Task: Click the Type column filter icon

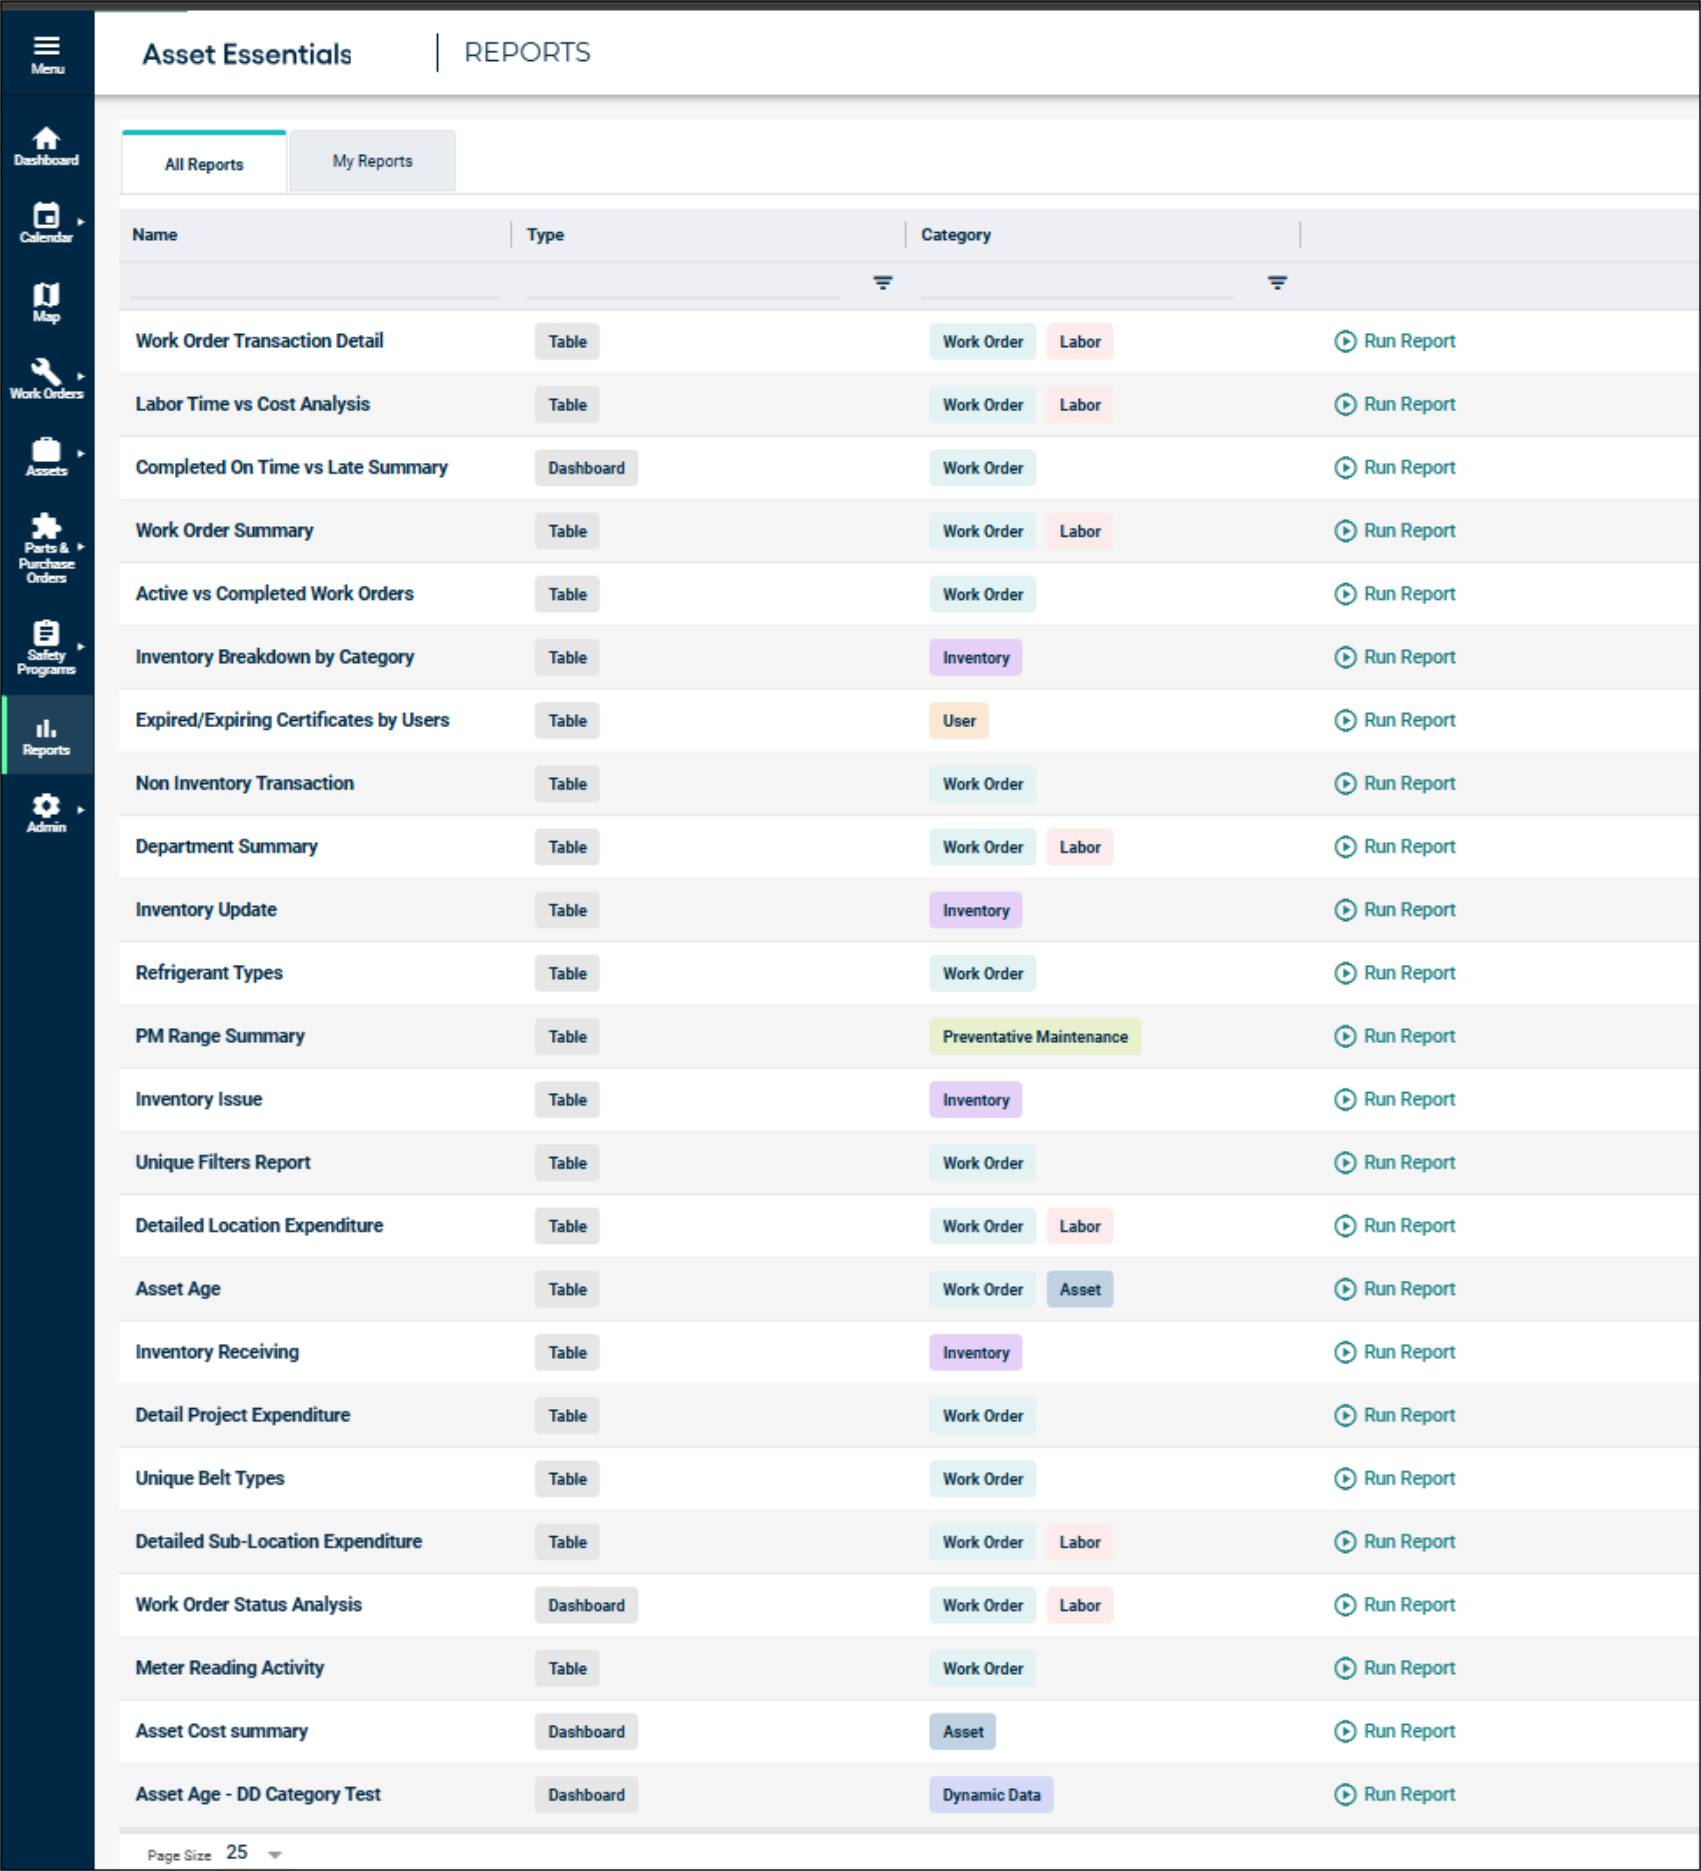Action: pyautogui.click(x=882, y=283)
